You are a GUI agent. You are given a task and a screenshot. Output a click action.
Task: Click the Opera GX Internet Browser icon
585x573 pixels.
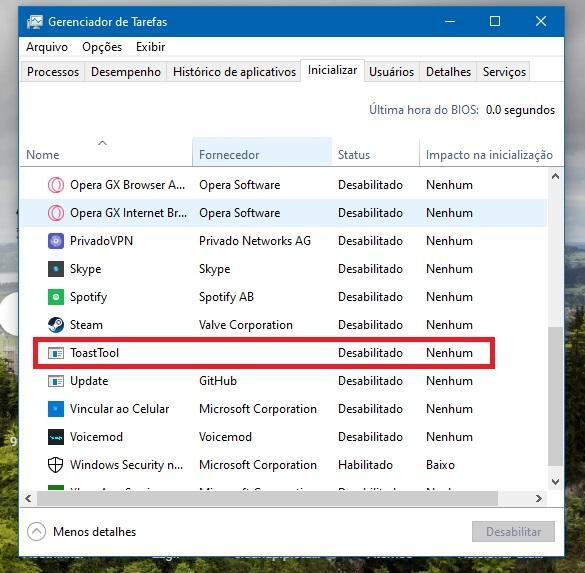(56, 213)
